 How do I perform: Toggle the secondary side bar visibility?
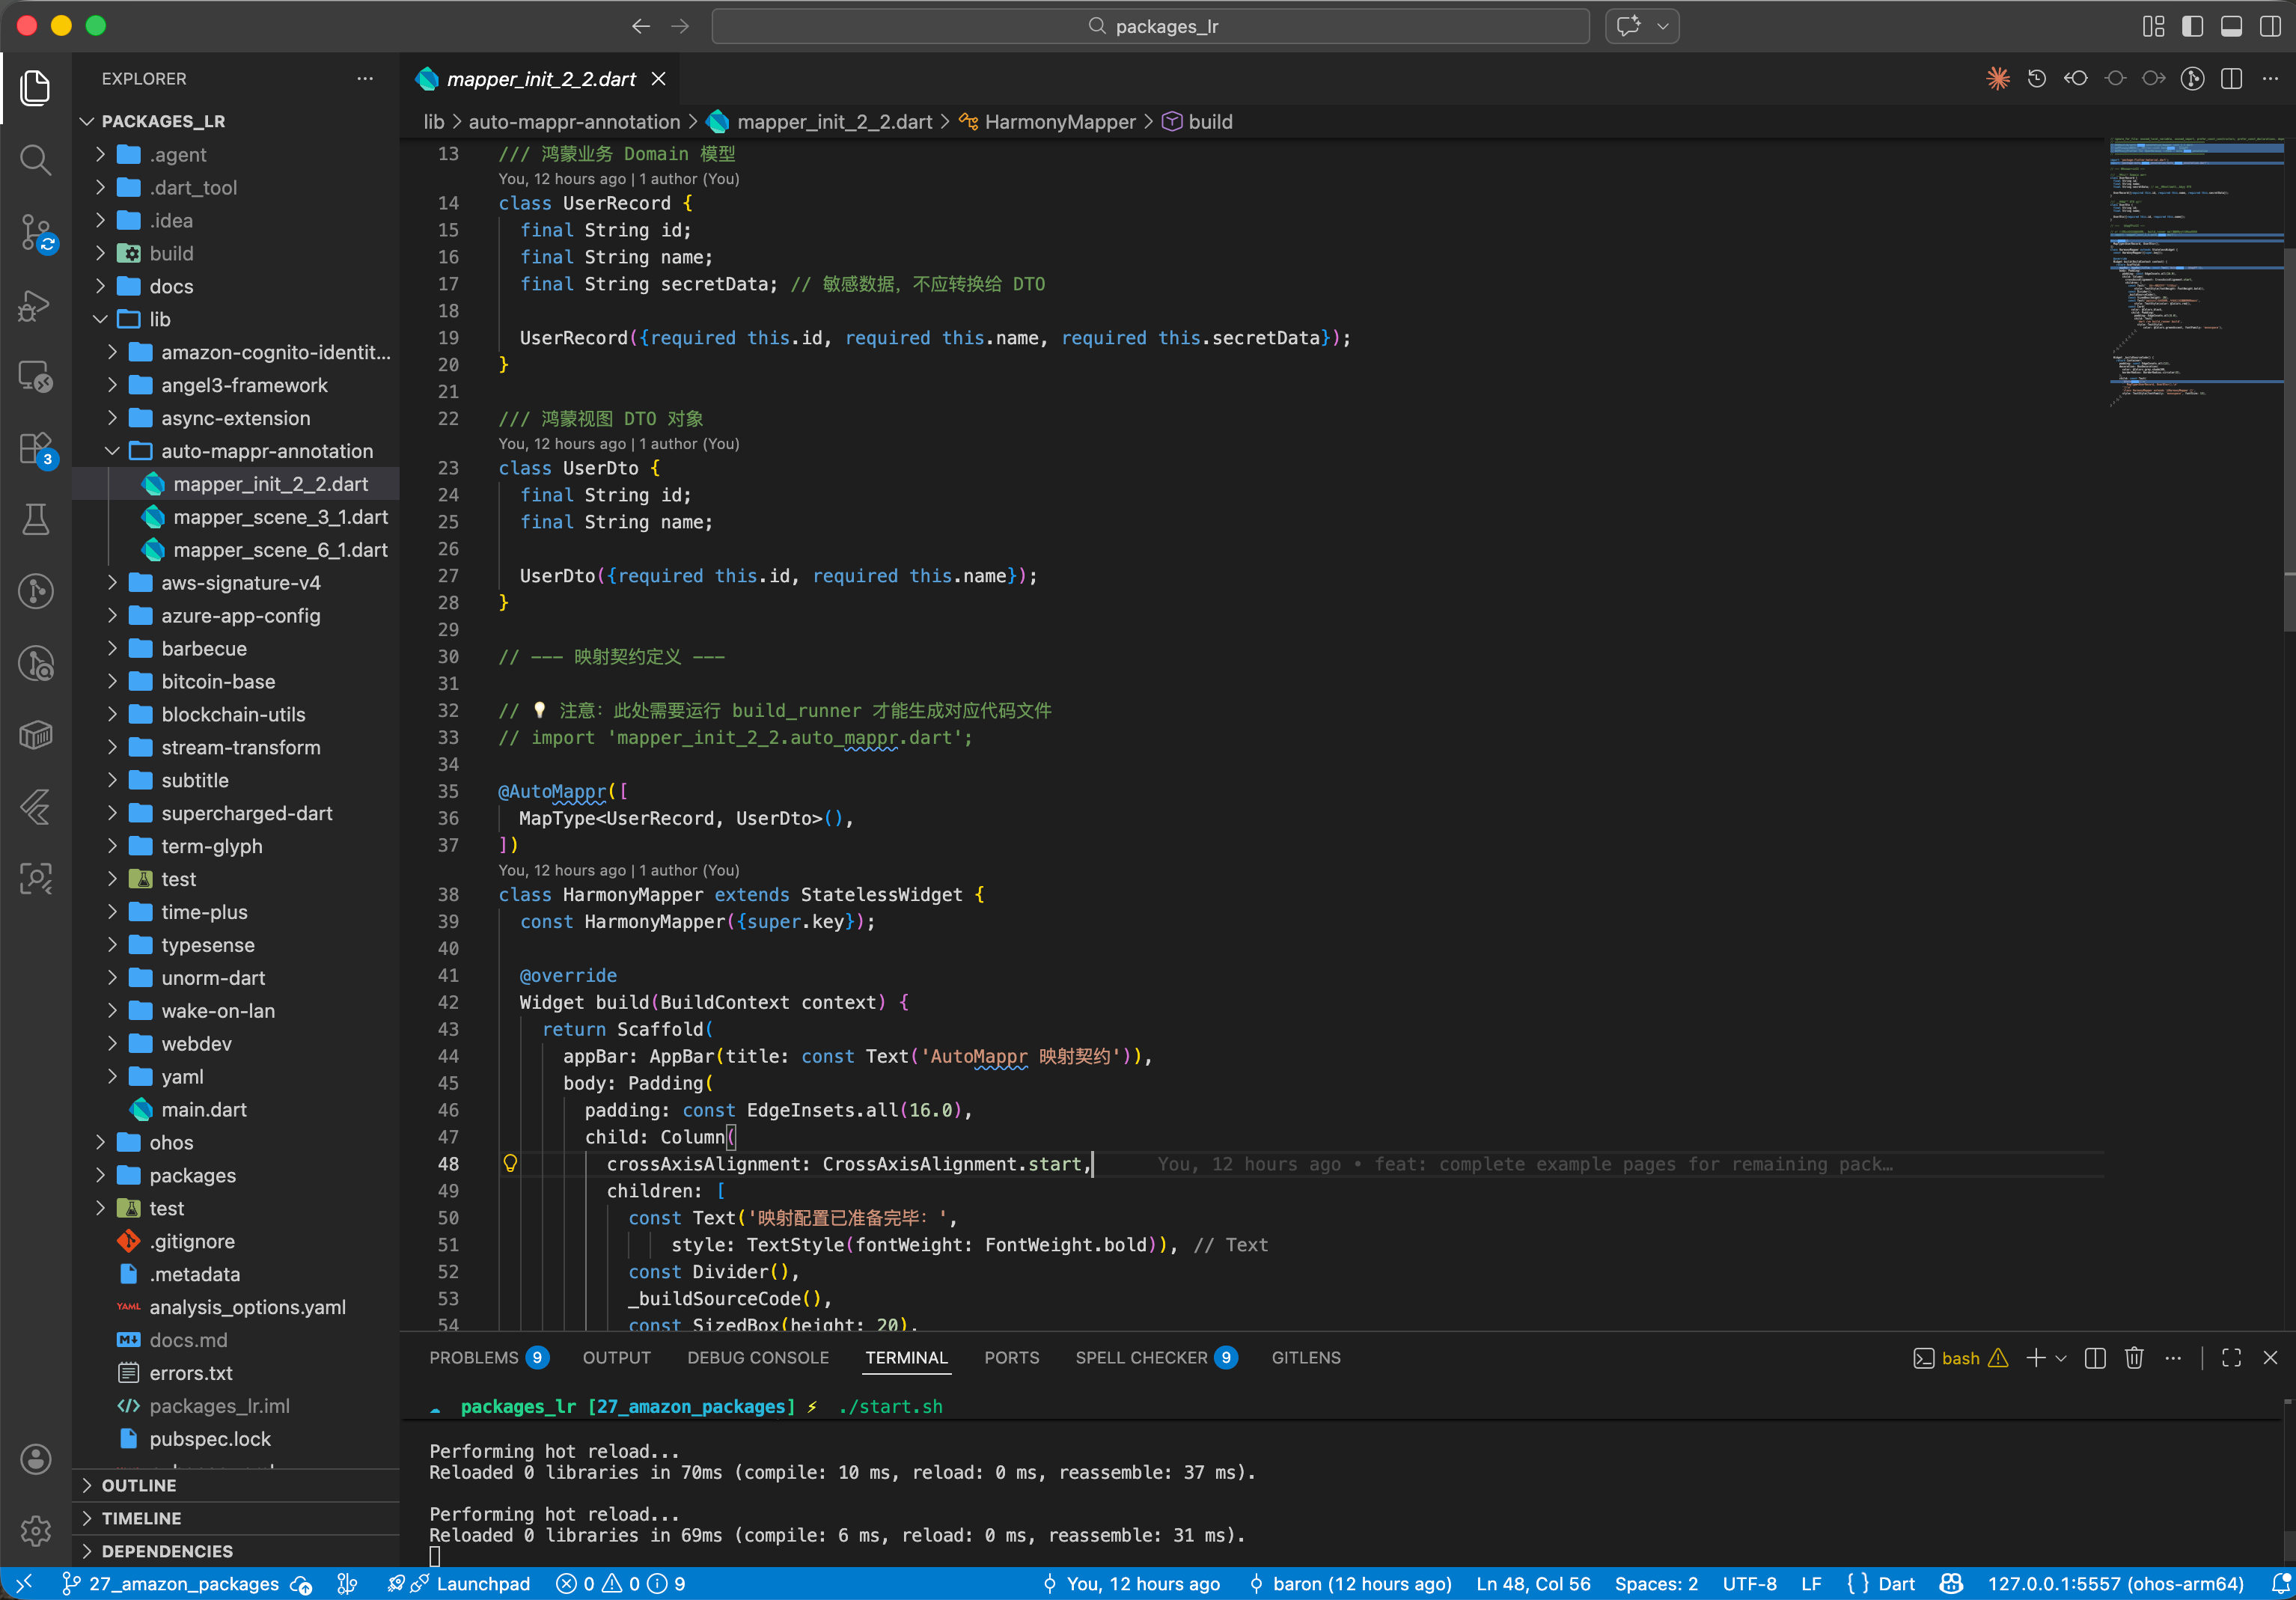(2270, 26)
